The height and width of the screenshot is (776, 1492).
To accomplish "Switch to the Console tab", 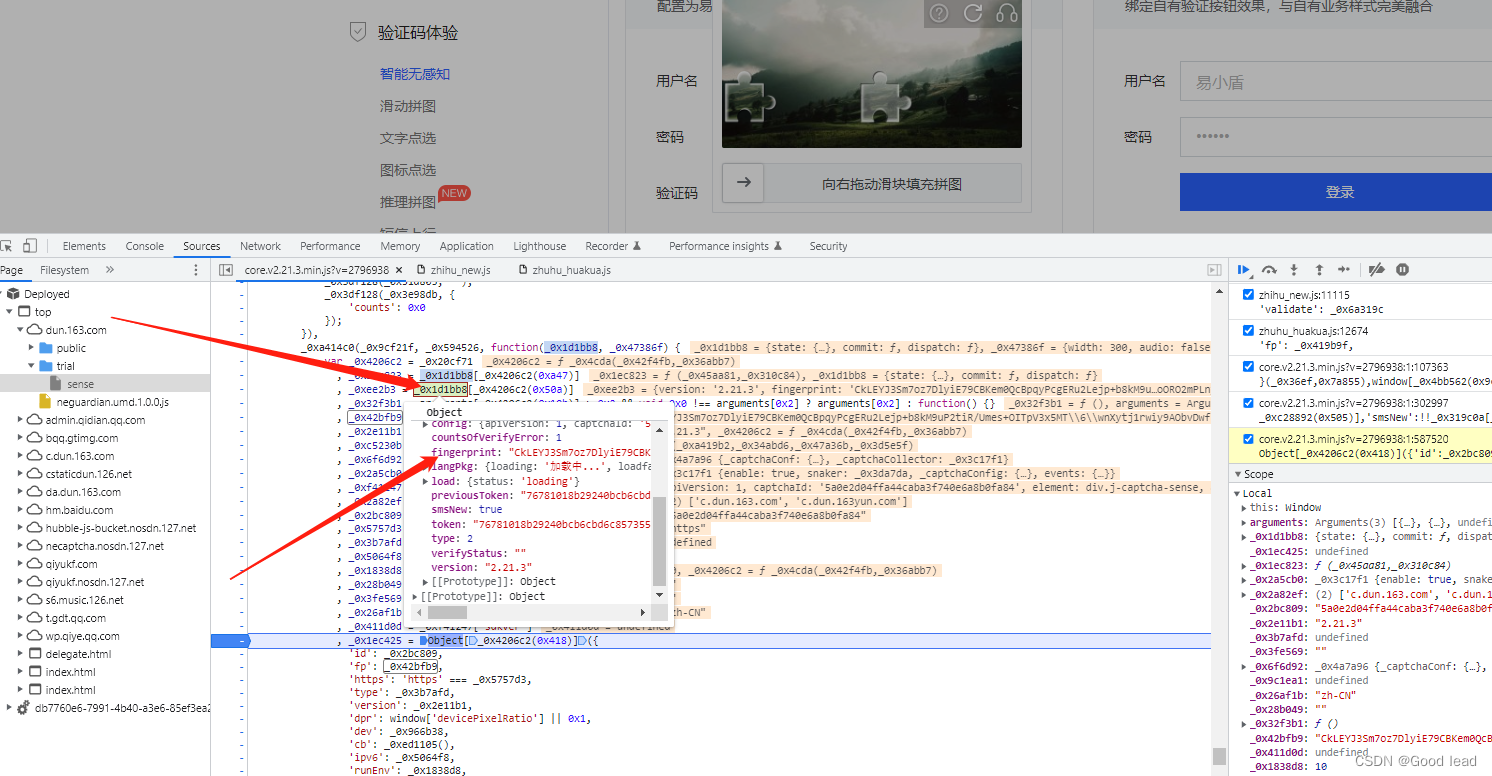I will pyautogui.click(x=144, y=246).
